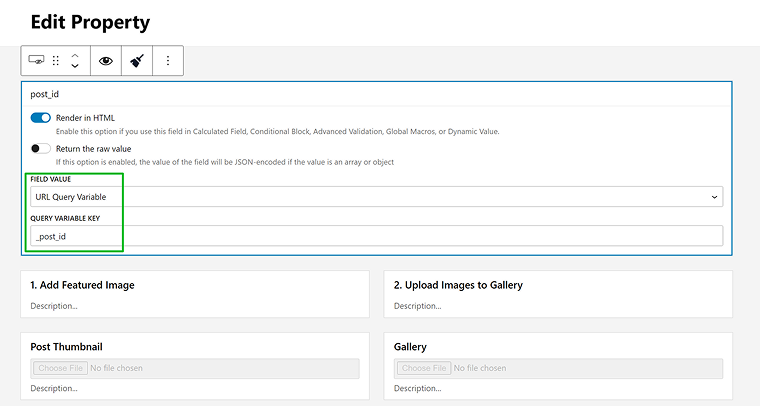
Task: Click the FIELD VALUE label
Action: [x=50, y=179]
